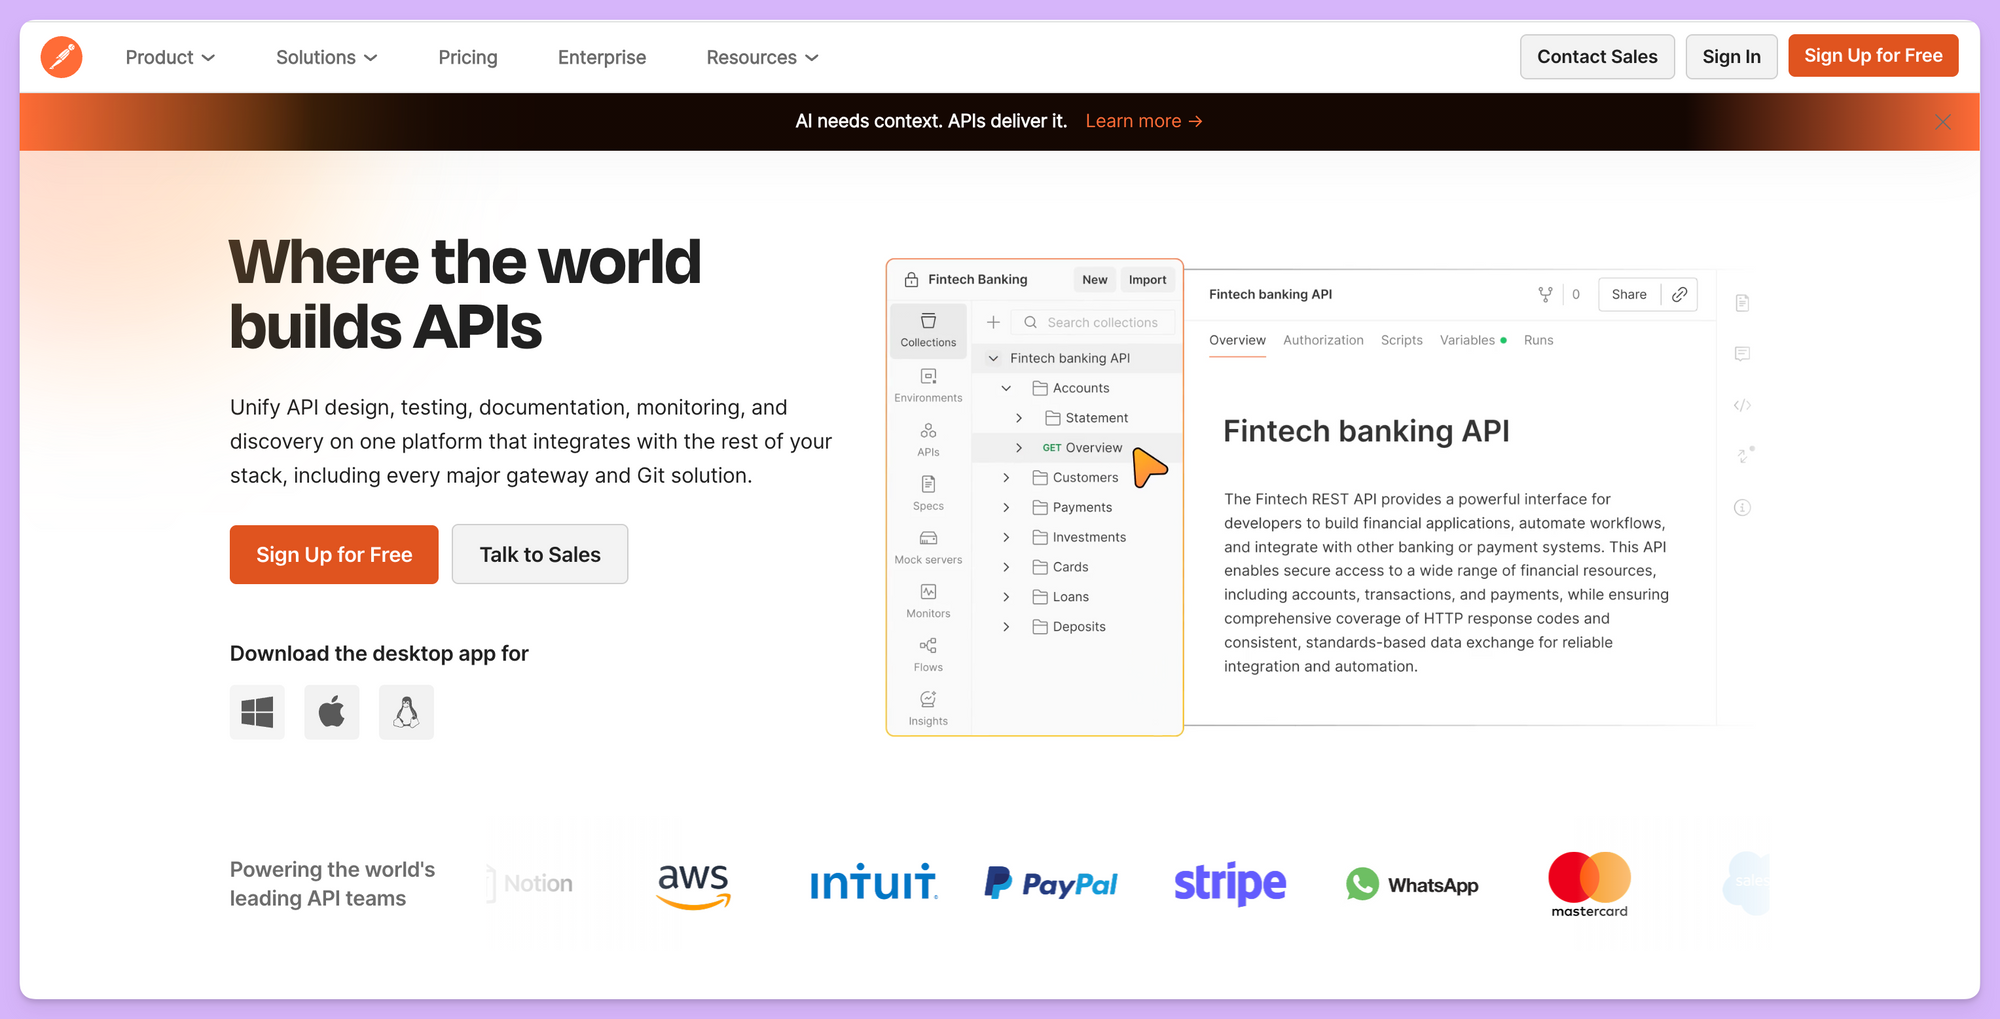Follow the Learn more banner link
2000x1019 pixels.
1143,121
